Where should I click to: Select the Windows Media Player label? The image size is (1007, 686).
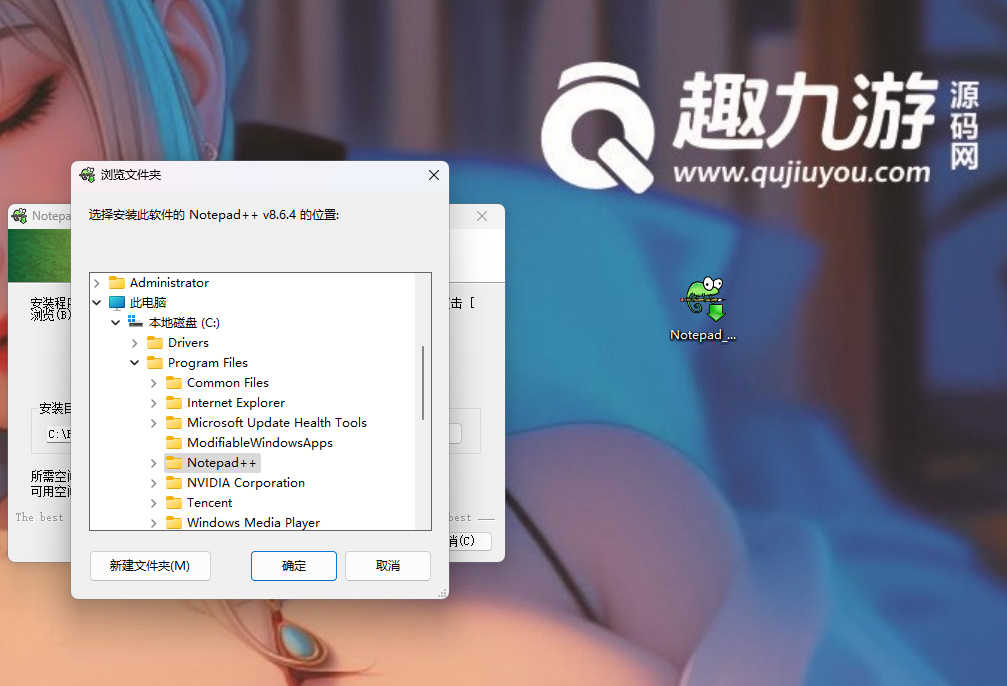coord(254,522)
